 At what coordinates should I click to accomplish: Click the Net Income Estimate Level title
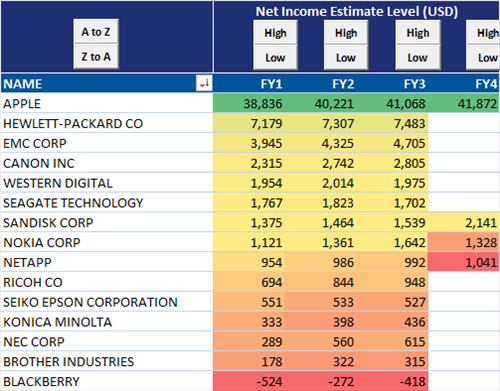357,11
